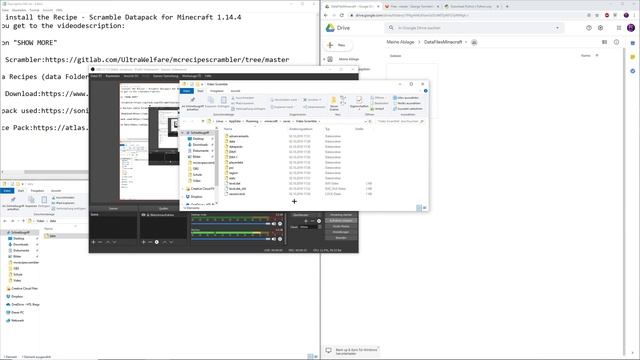The image size is (640, 360).
Task: Click Chrome back navigation arrow
Action: click(326, 15)
